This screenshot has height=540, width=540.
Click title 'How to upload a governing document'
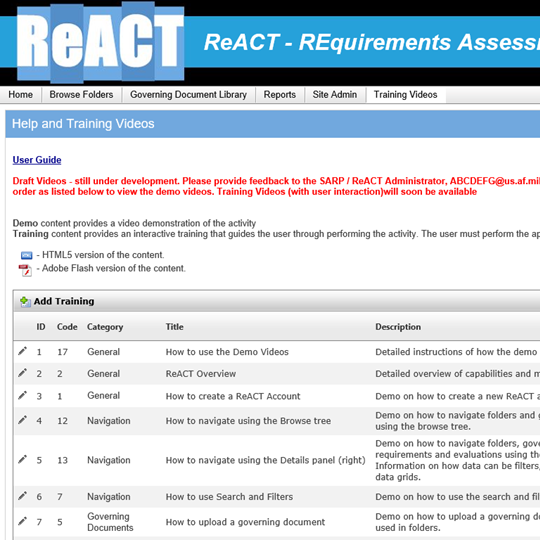245,522
